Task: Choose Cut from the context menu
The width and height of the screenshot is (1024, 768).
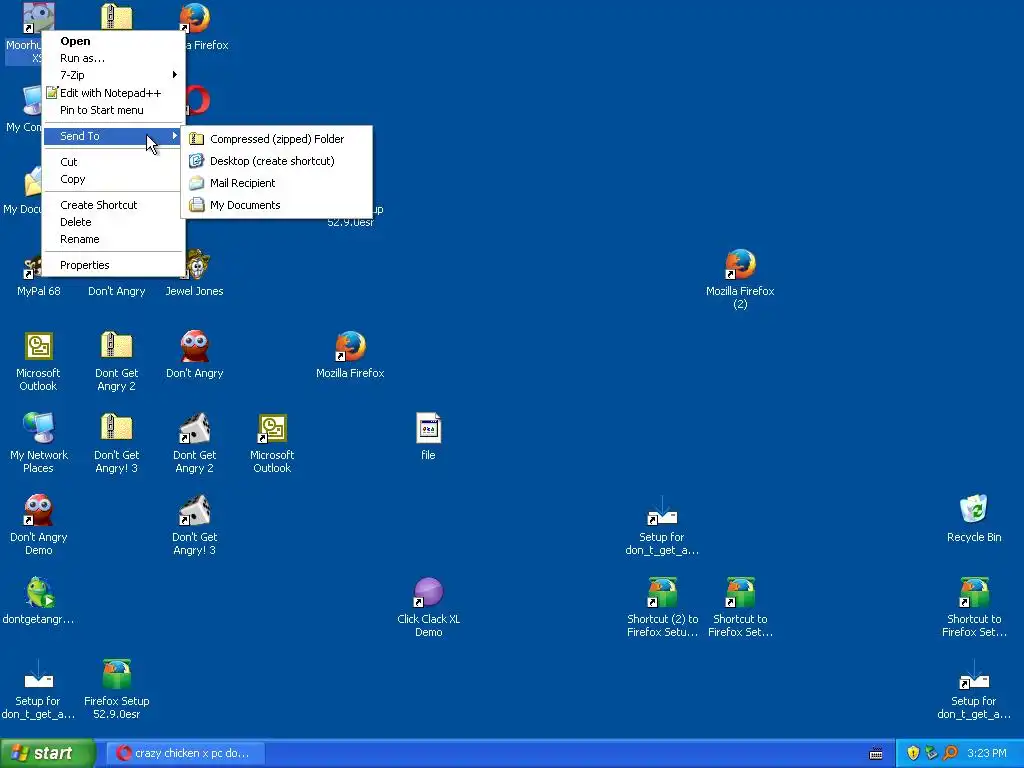Action: pos(114,162)
